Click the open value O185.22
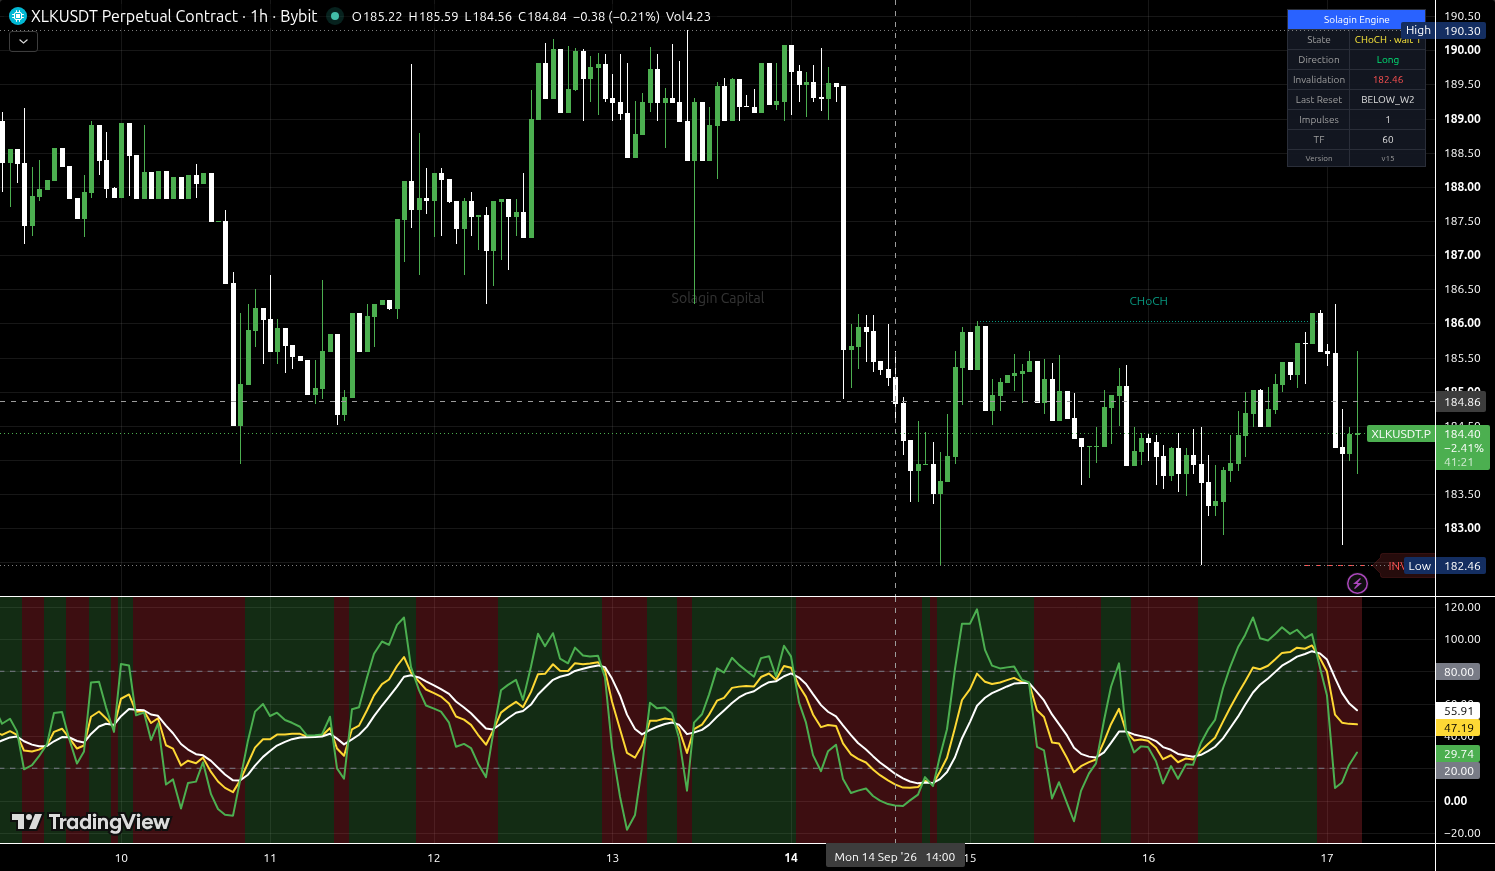This screenshot has height=871, width=1495. point(377,17)
